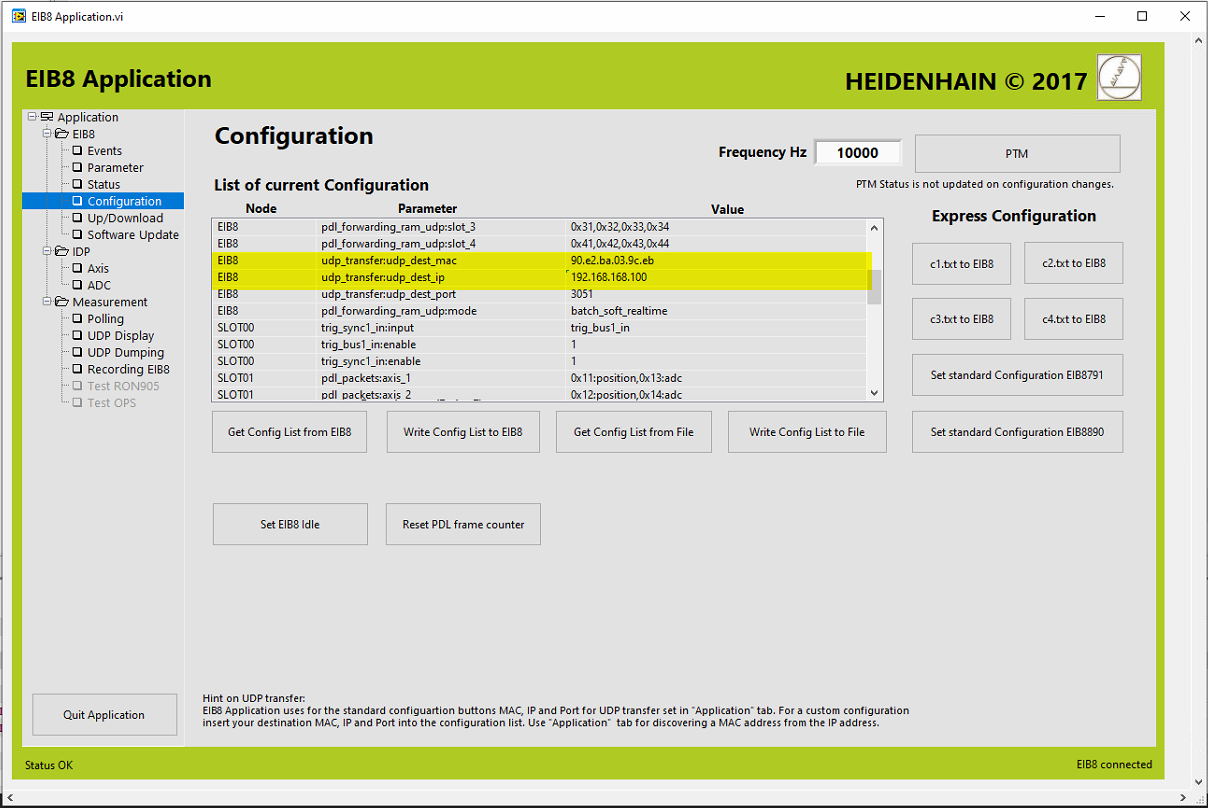This screenshot has width=1208, height=808.
Task: Click Write Config List to File
Action: pos(807,432)
